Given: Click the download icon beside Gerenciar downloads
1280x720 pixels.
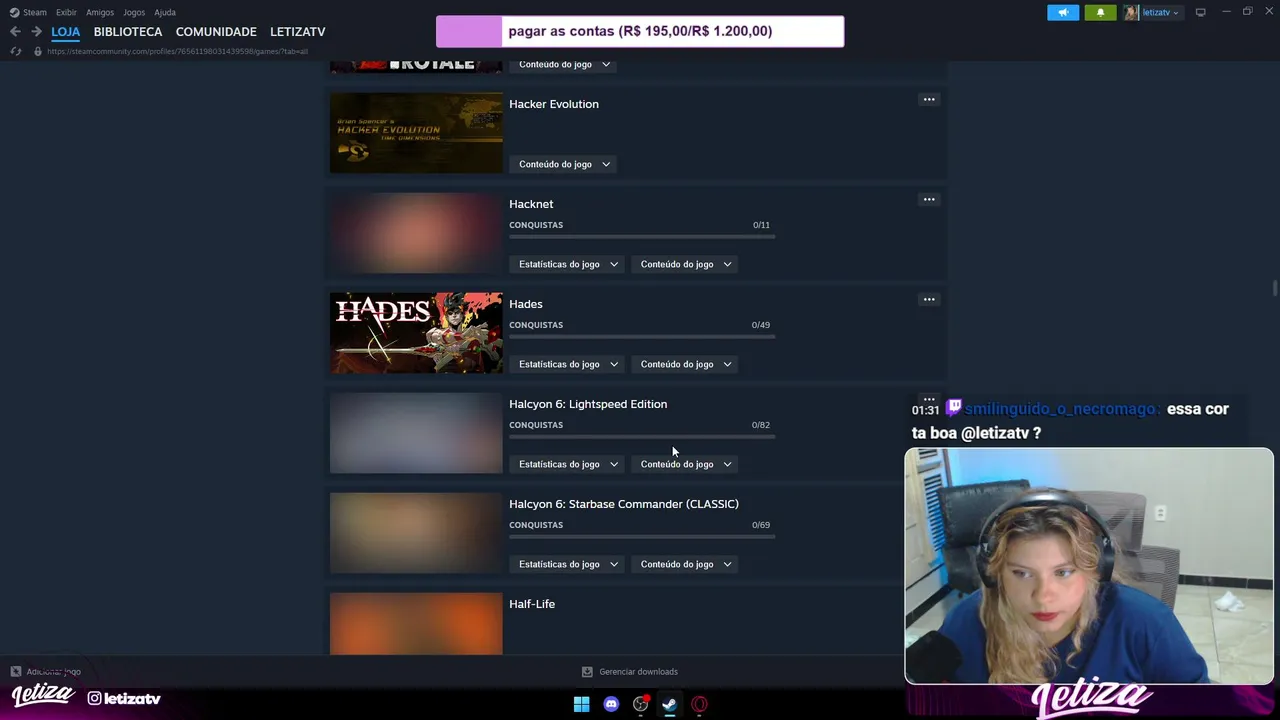Looking at the screenshot, I should pos(587,672).
